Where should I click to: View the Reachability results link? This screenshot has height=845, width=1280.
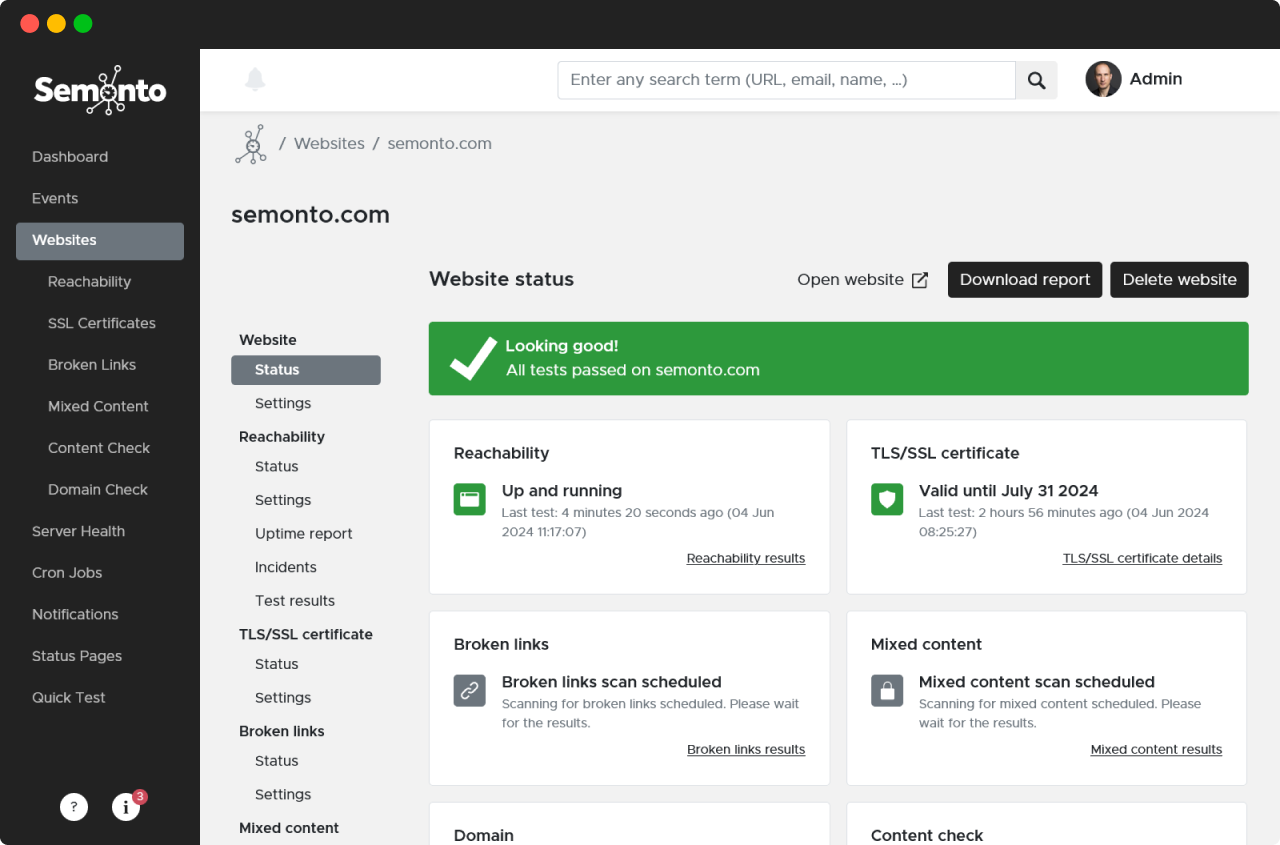745,559
